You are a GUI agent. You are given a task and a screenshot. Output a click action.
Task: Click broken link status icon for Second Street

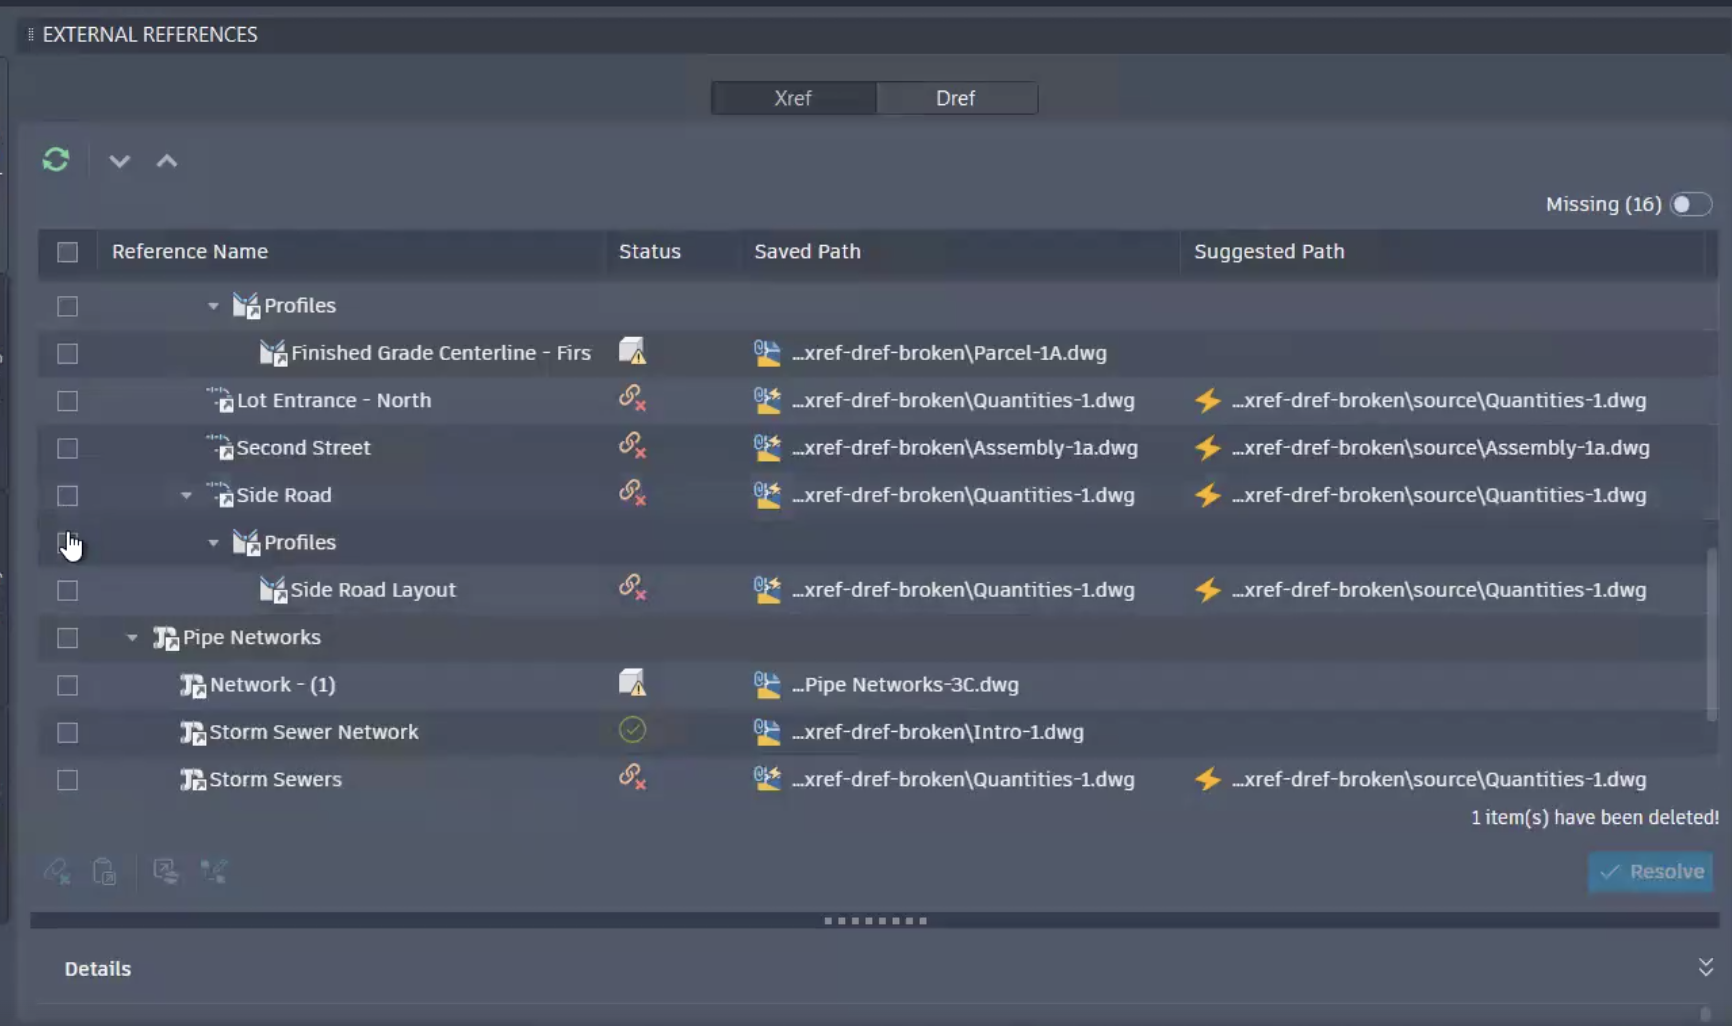pos(632,446)
